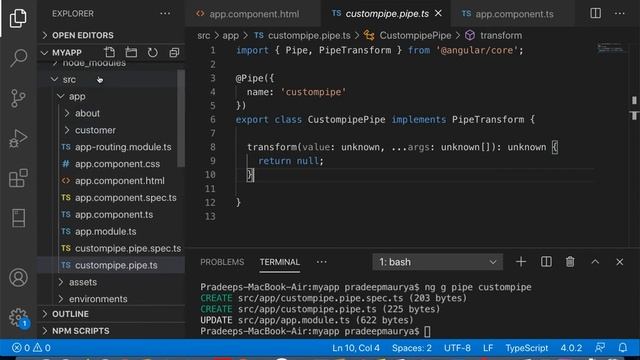Open Explorer more actions ellipsis
Viewport: 640px width, 360px height.
[x=165, y=13]
